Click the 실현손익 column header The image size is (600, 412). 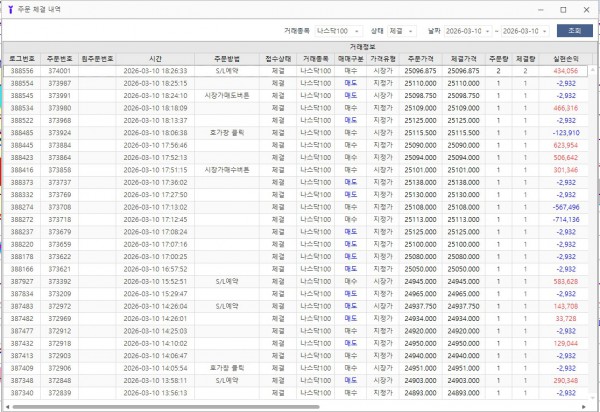point(566,59)
